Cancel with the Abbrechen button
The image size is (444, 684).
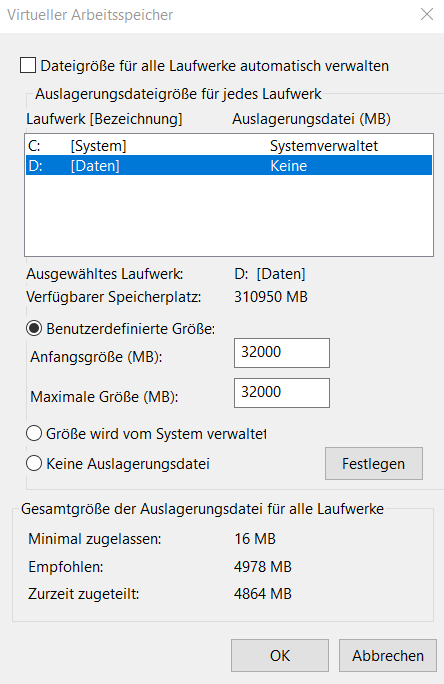click(x=388, y=656)
